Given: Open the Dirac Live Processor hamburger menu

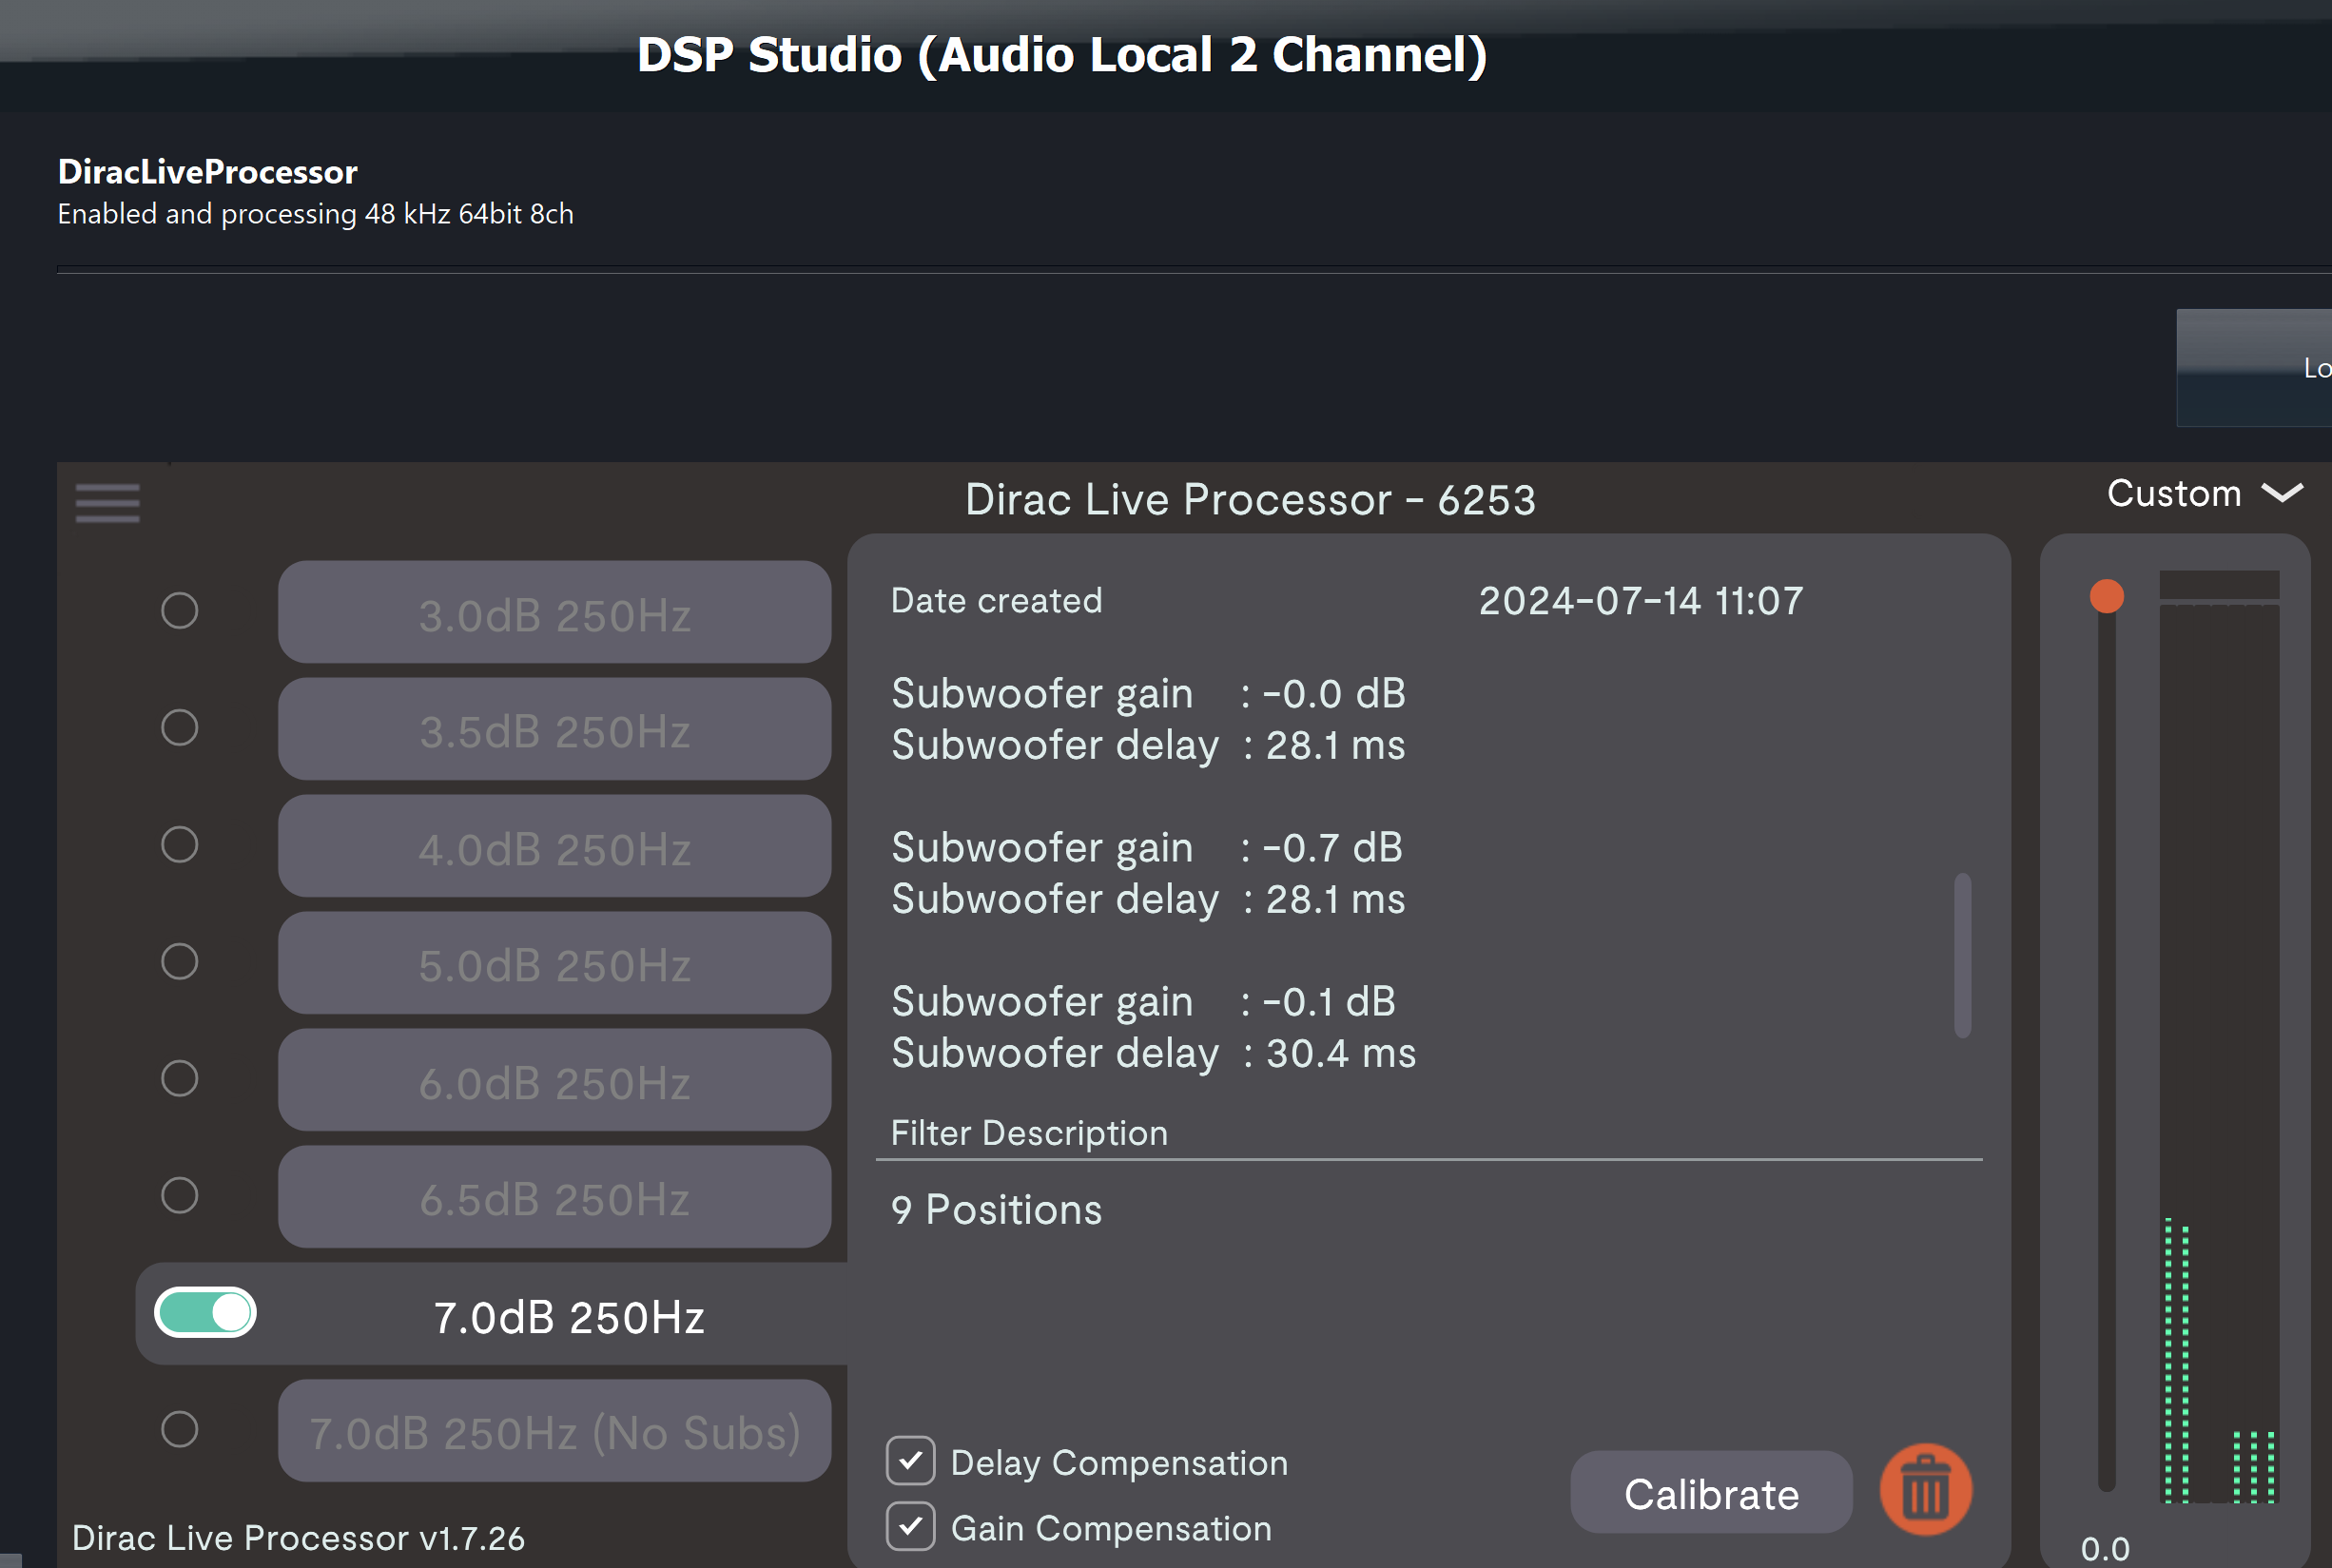Looking at the screenshot, I should (x=107, y=504).
